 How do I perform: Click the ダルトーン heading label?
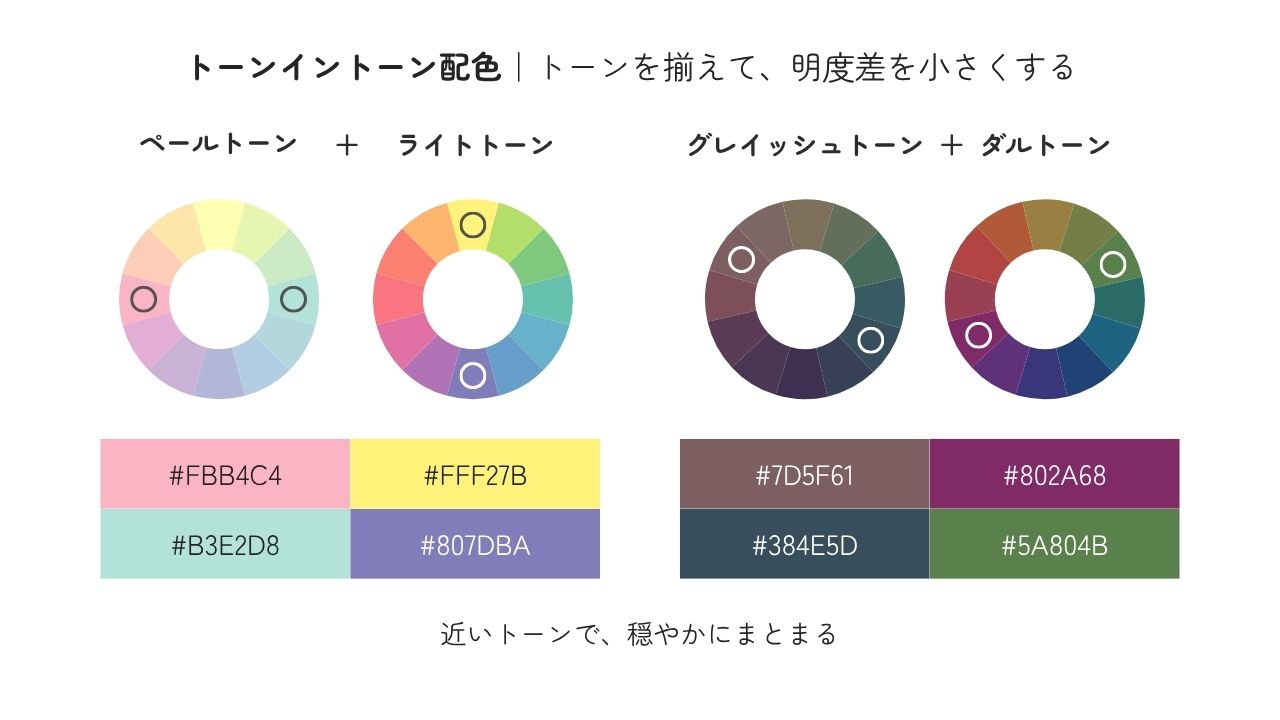pos(1045,145)
